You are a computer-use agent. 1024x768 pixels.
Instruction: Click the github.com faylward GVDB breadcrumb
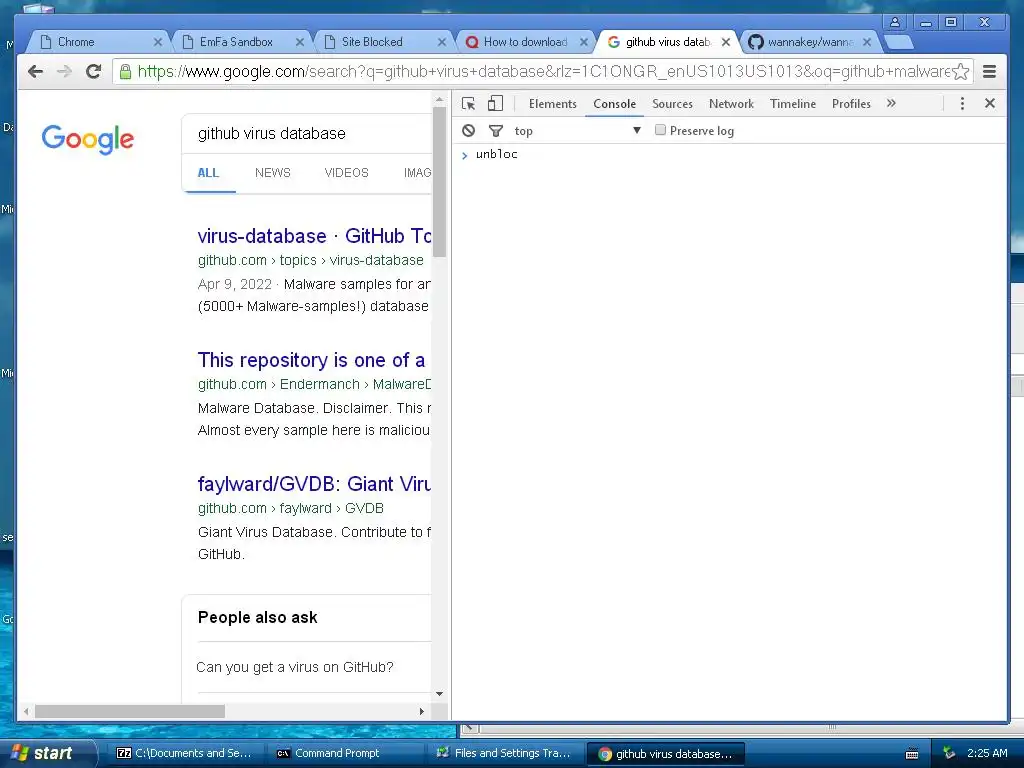pyautogui.click(x=291, y=508)
